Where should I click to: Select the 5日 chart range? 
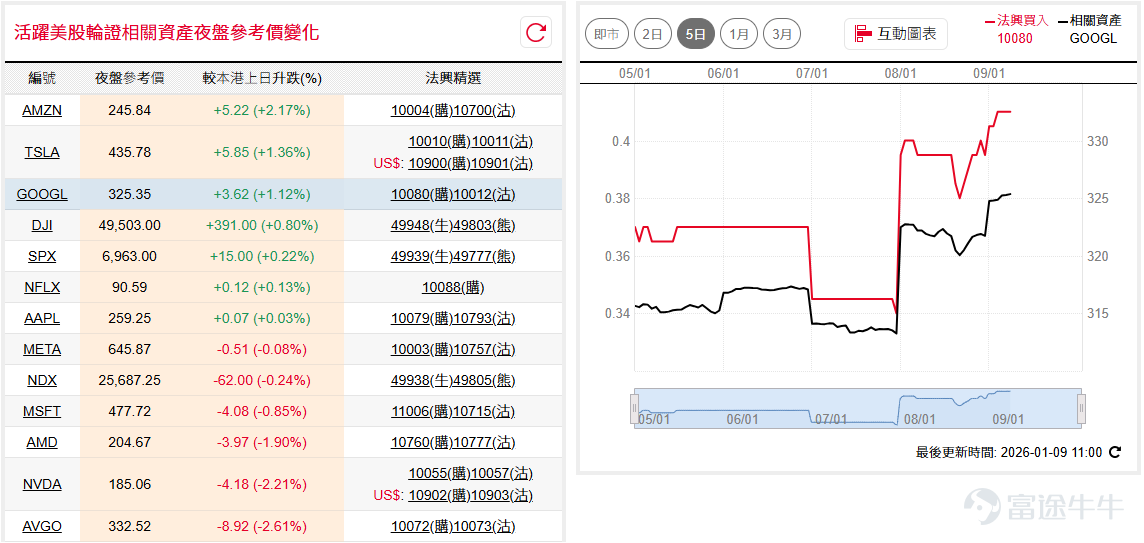click(x=695, y=34)
